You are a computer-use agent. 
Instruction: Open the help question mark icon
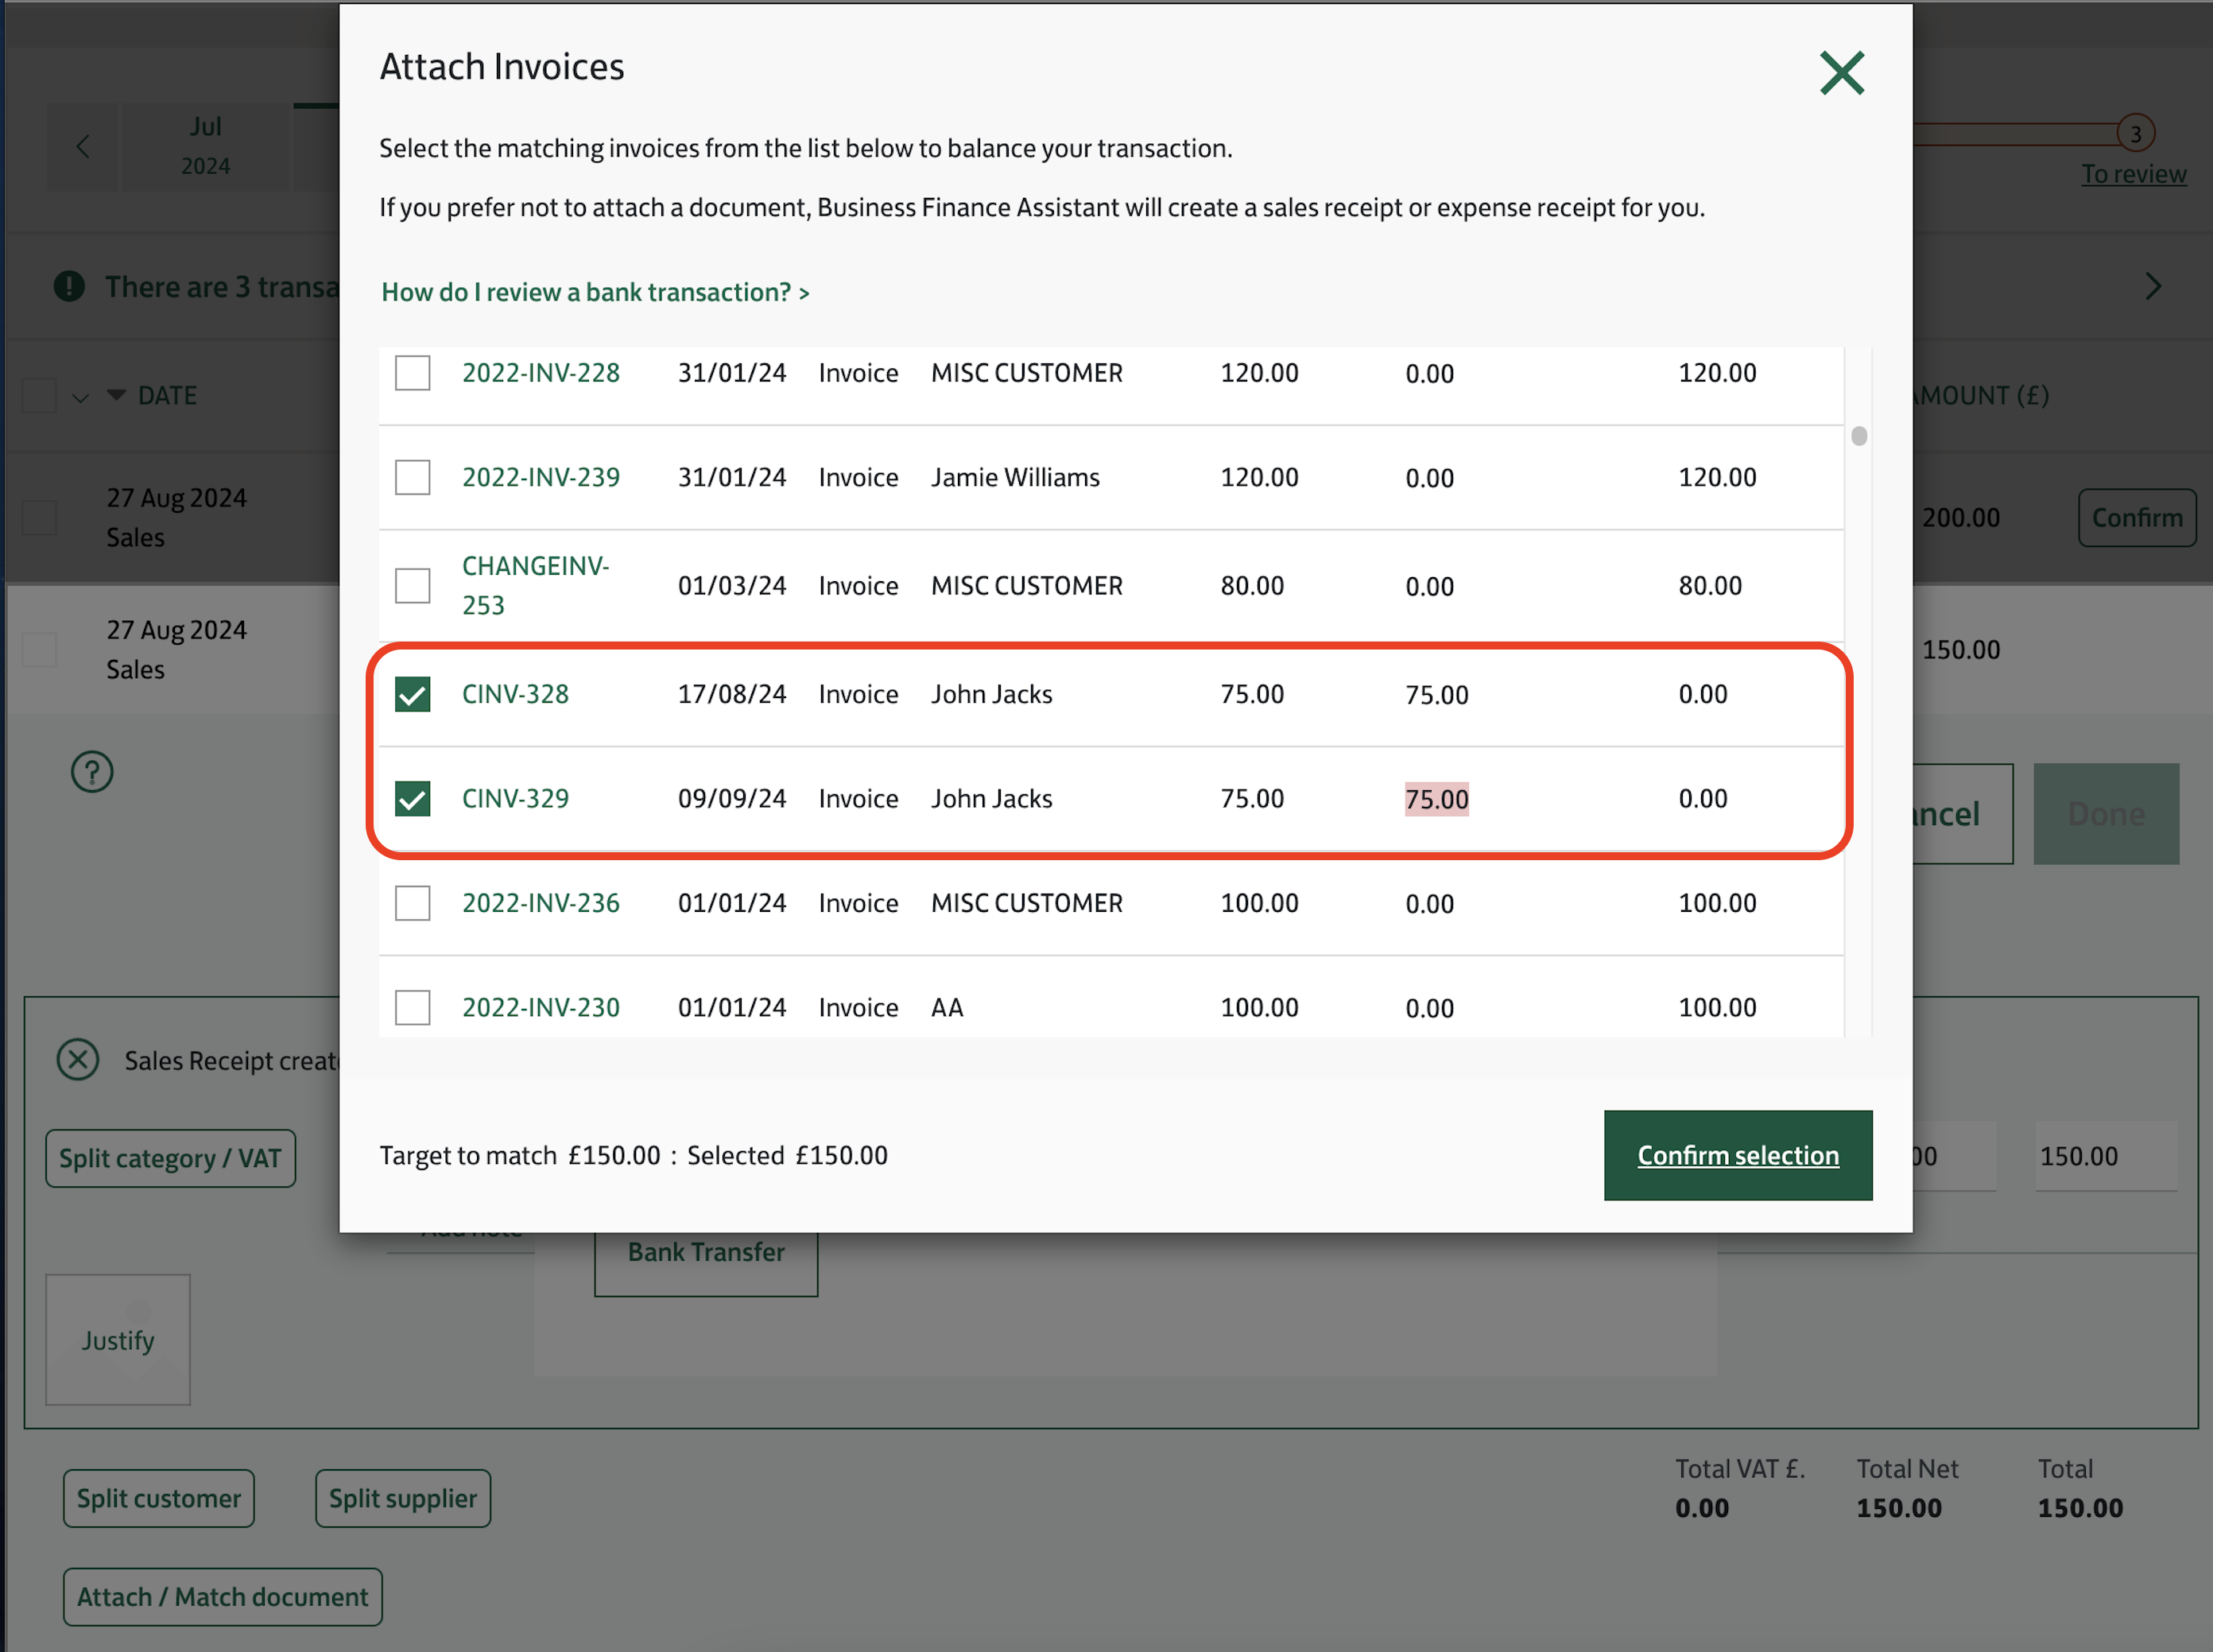pos(92,772)
